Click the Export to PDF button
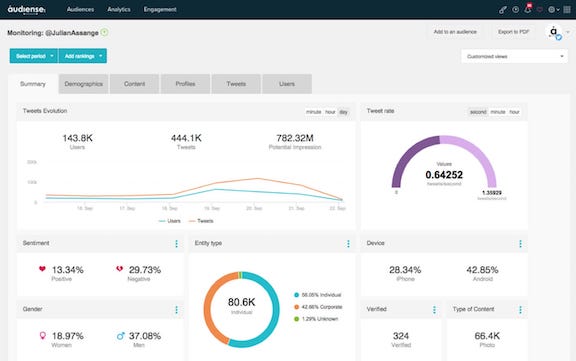 513,32
